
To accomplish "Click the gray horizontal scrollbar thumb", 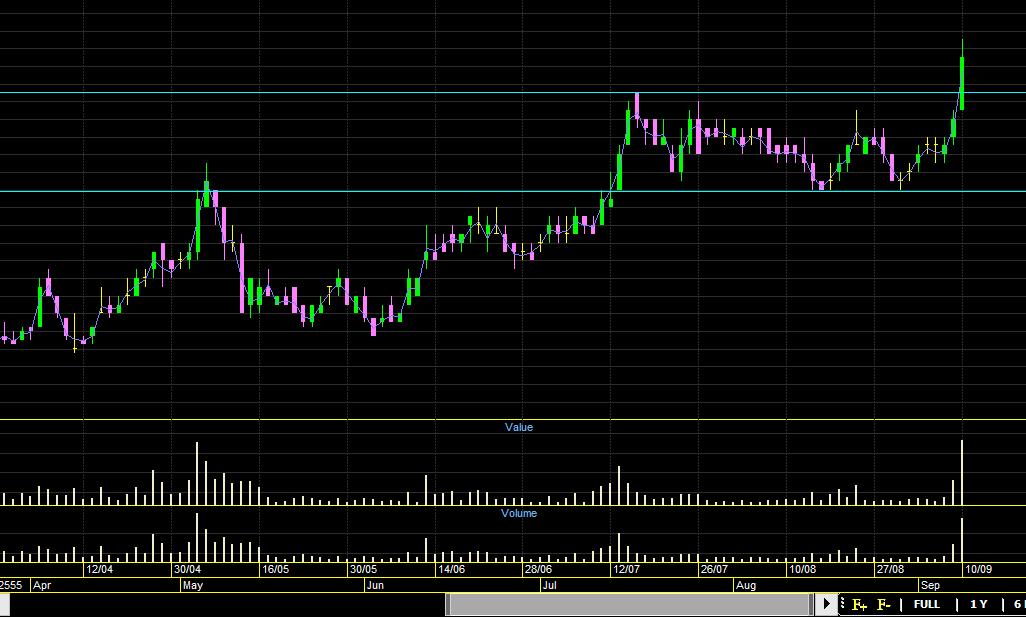I will [628, 605].
